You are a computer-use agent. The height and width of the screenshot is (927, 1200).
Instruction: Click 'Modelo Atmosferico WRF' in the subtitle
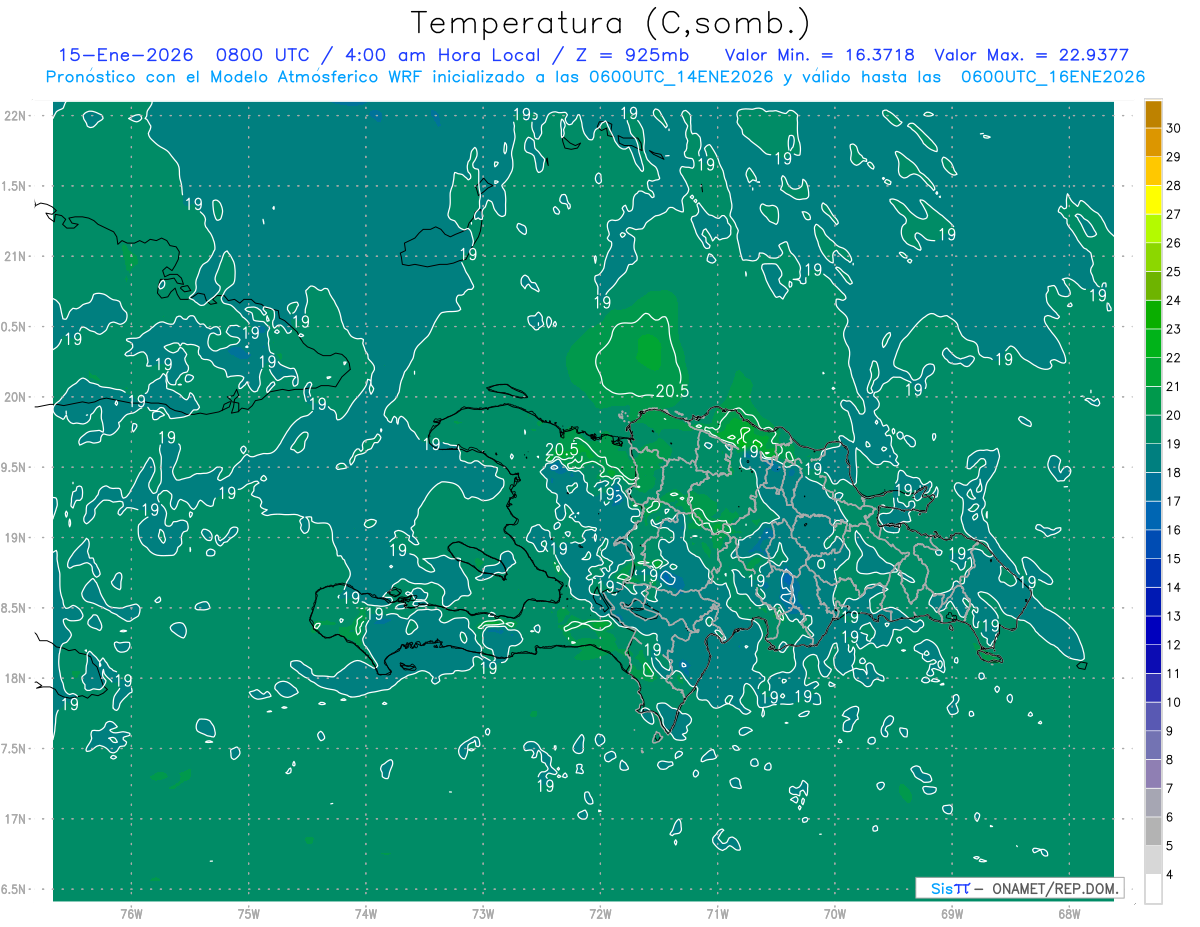point(317,77)
